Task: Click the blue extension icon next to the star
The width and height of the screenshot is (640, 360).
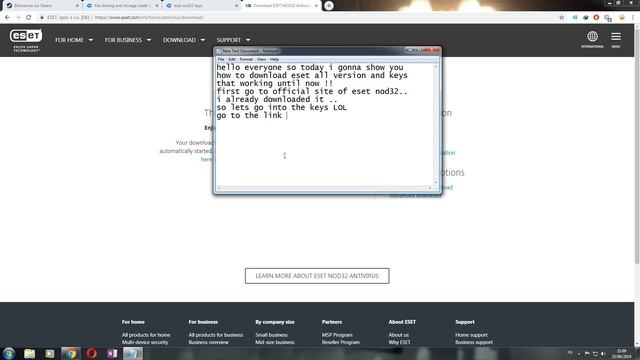Action: click(x=575, y=18)
